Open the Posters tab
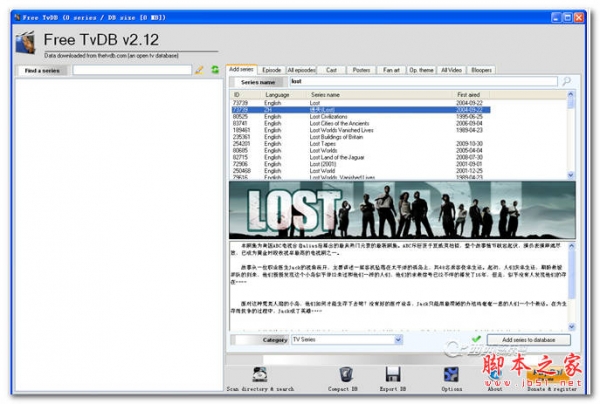 (361, 70)
